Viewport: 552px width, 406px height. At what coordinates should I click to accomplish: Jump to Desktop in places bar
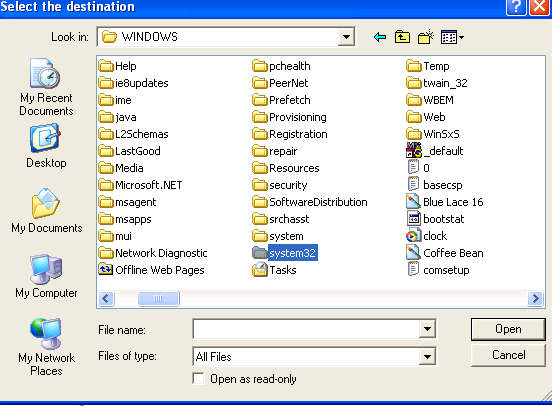point(46,146)
